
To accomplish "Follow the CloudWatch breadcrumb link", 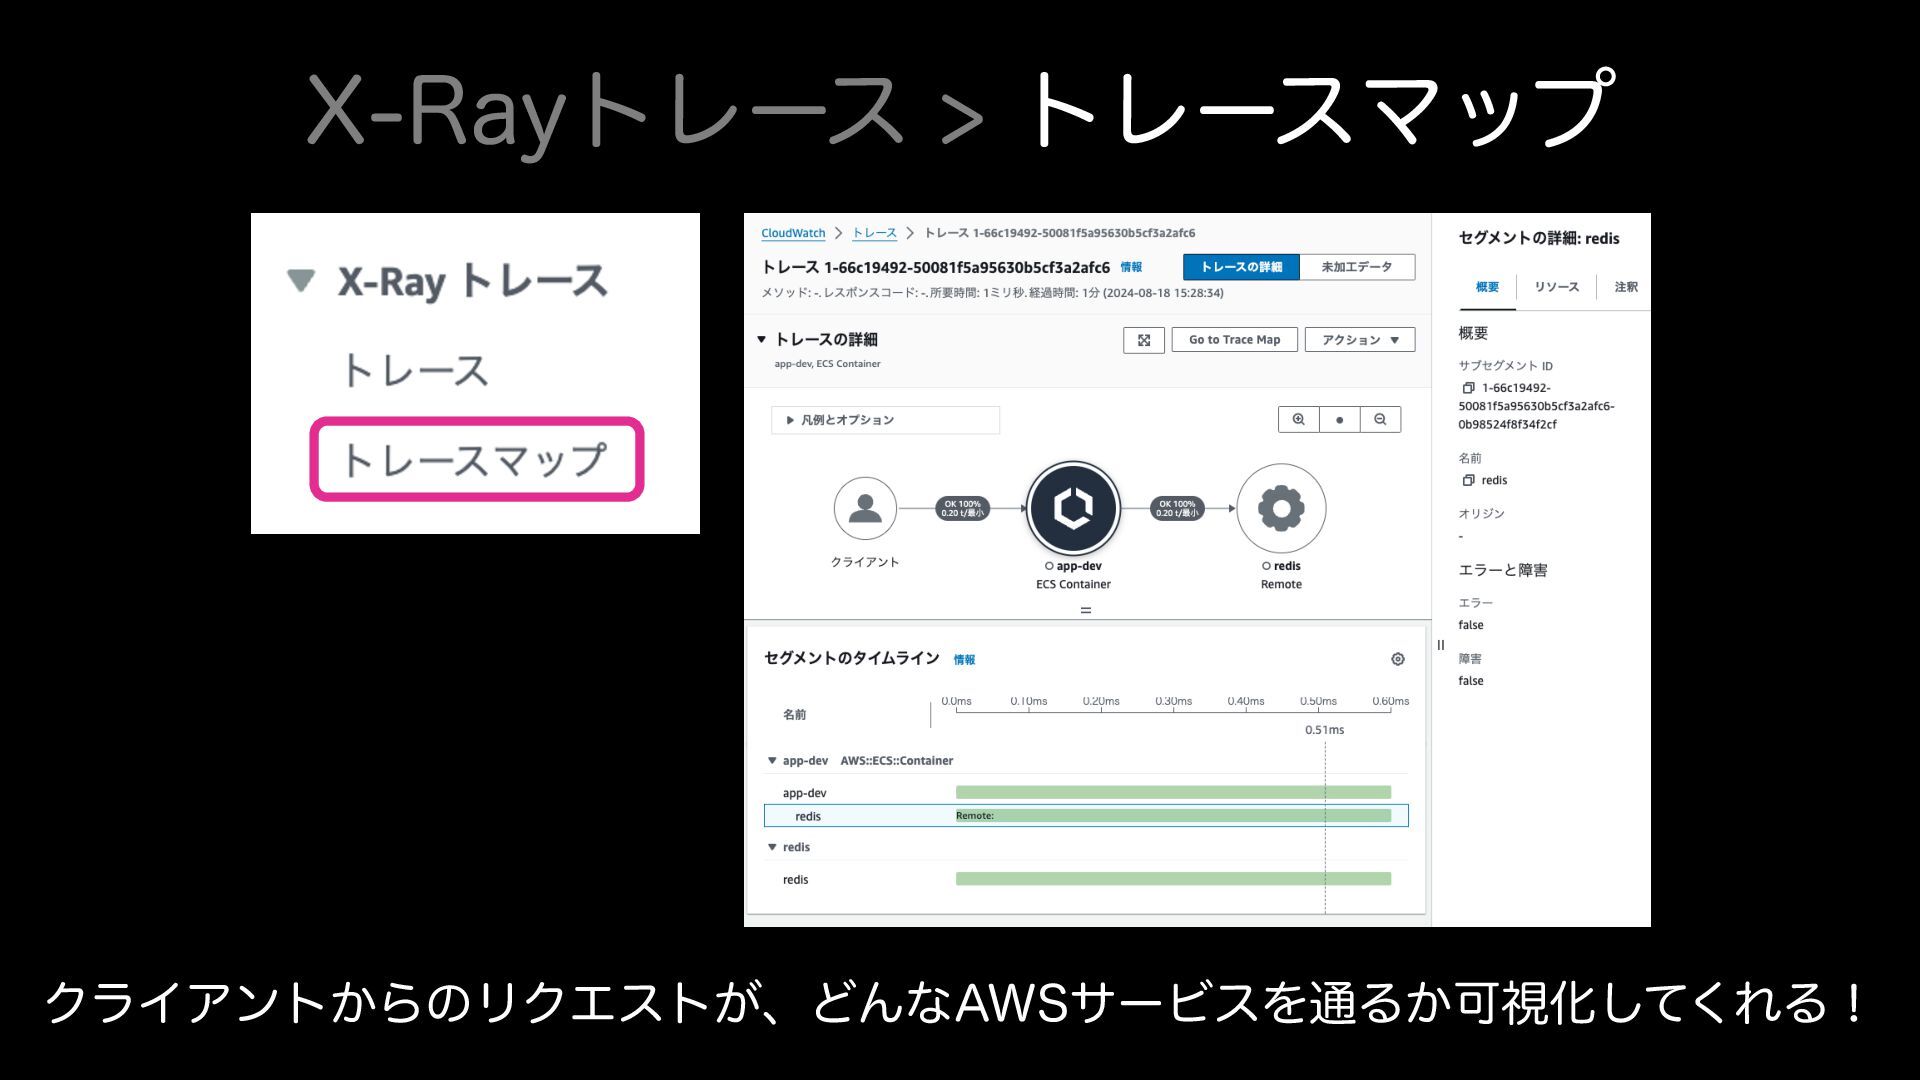I will tap(793, 233).
